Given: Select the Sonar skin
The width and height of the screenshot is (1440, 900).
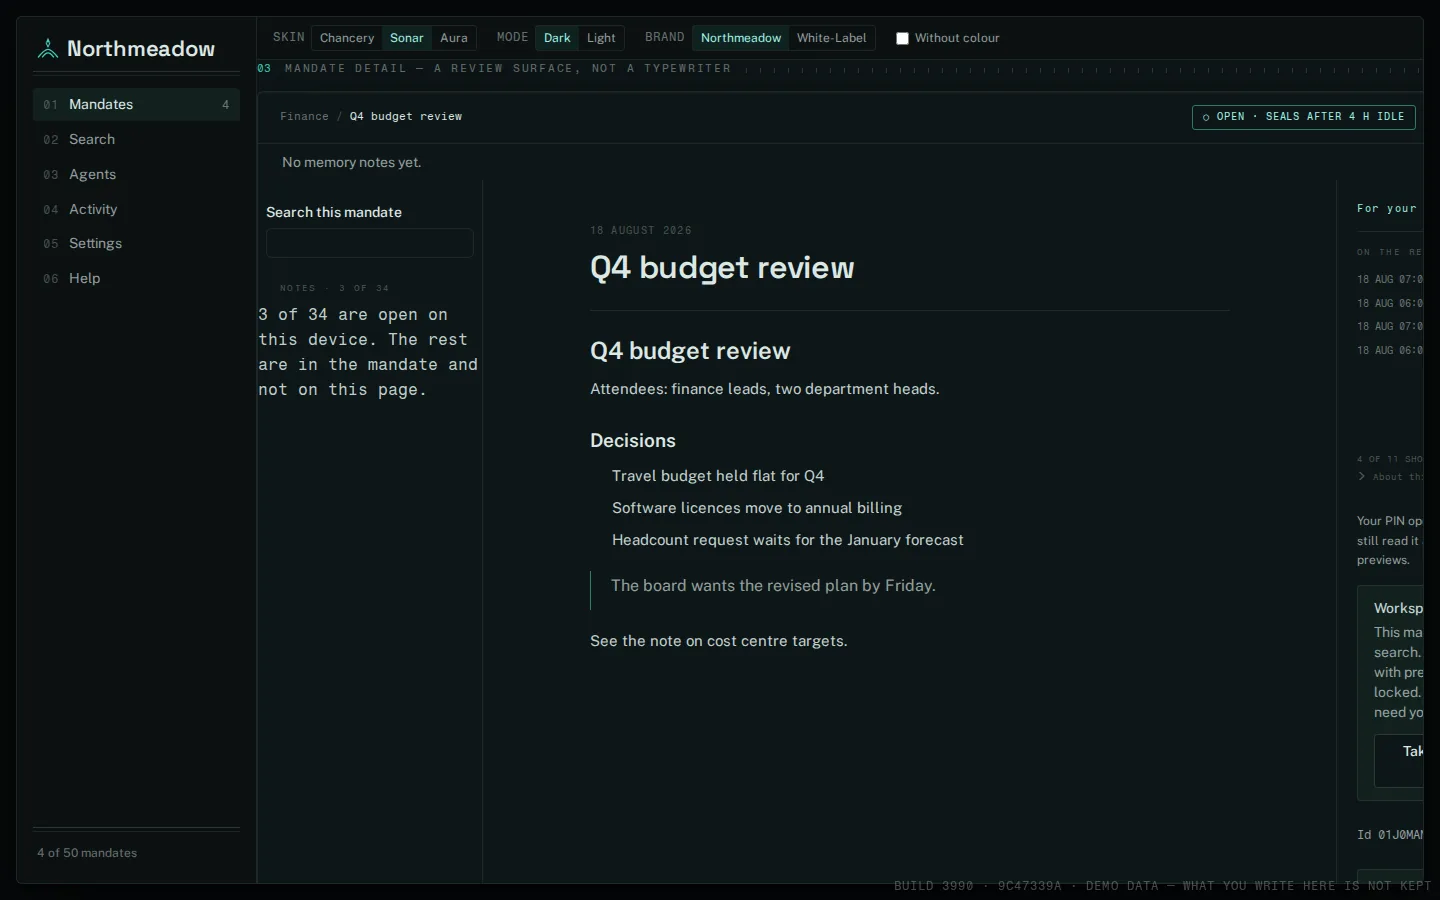Looking at the screenshot, I should click(x=407, y=38).
